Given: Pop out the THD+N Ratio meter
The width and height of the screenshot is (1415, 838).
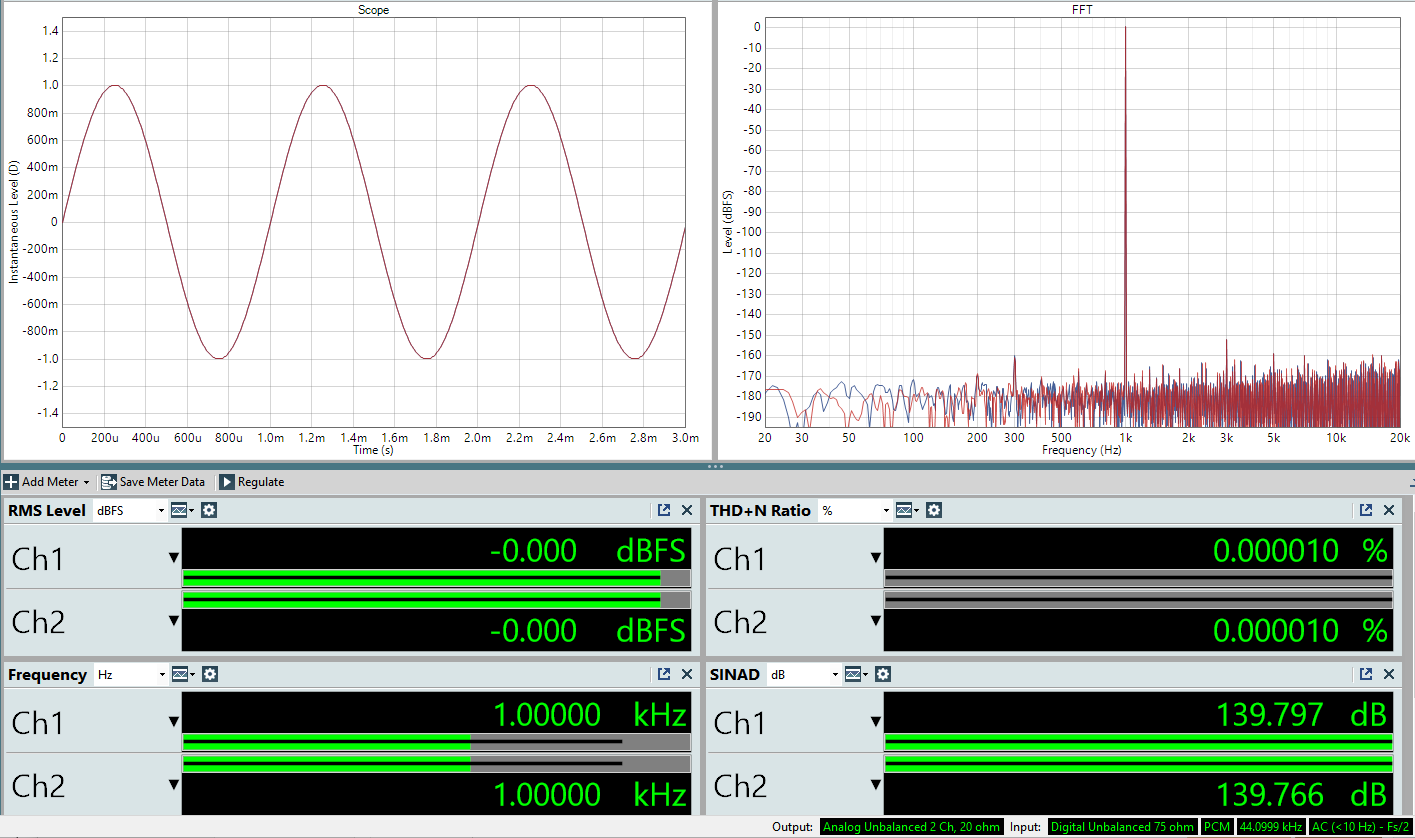Looking at the screenshot, I should 1366,510.
